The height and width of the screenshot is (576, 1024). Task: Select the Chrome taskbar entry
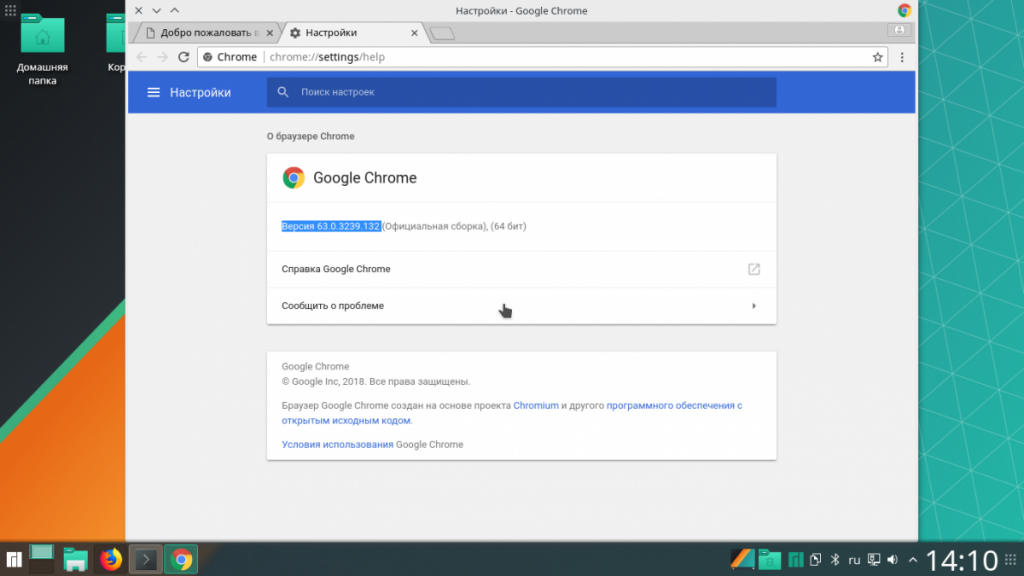click(181, 560)
